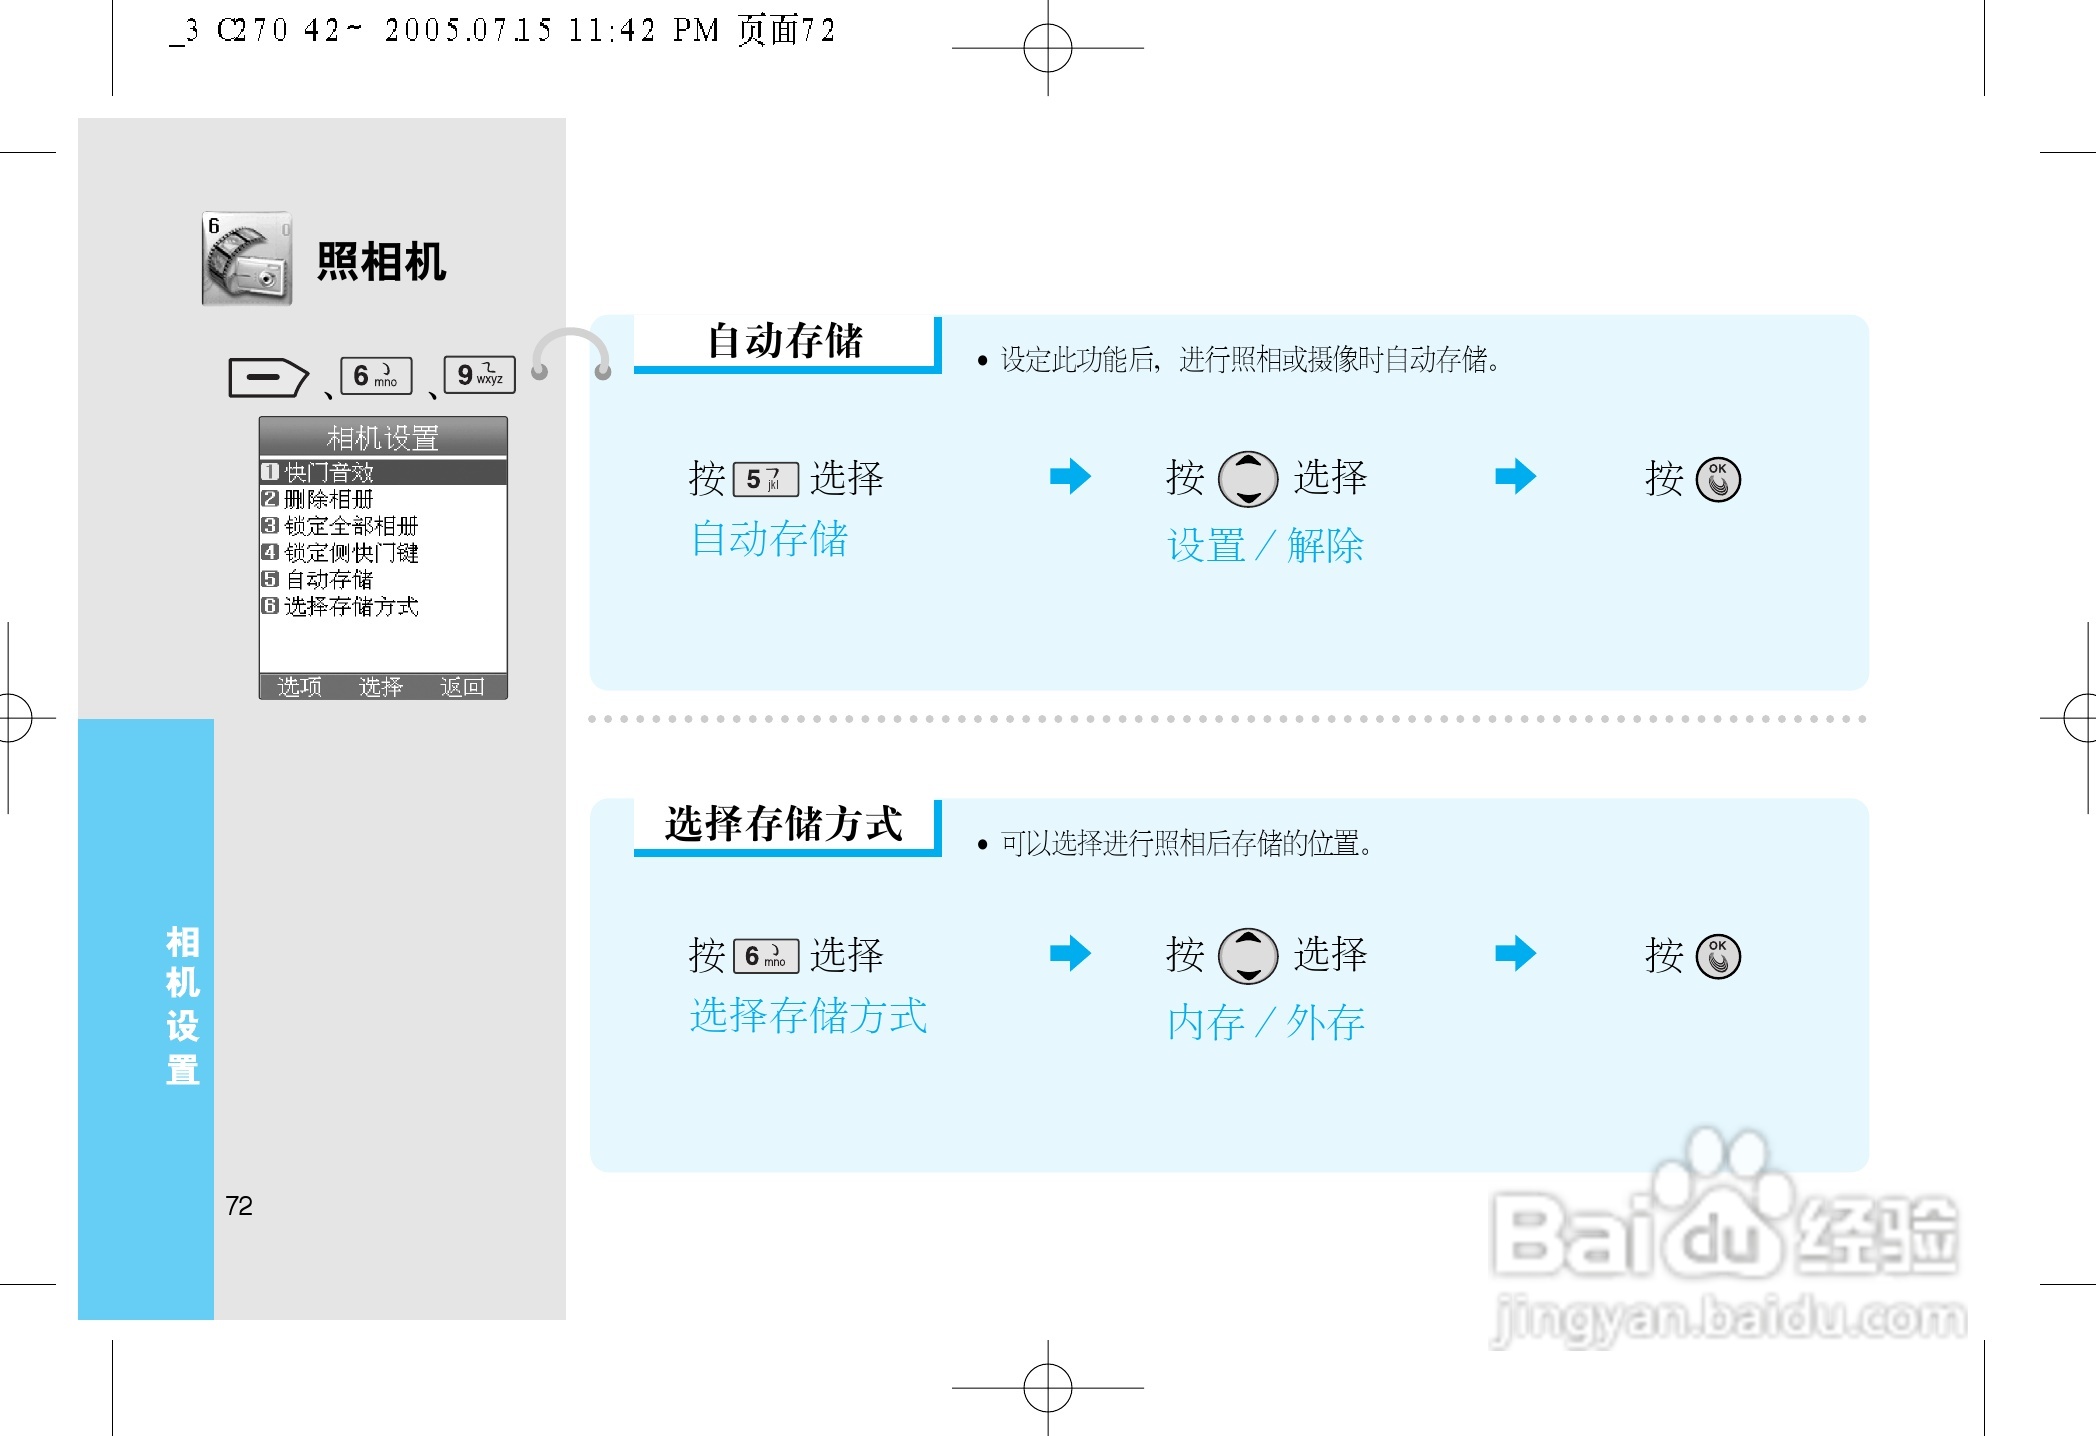Click the 照相机 title text
Image resolution: width=2096 pixels, height=1436 pixels.
(381, 262)
